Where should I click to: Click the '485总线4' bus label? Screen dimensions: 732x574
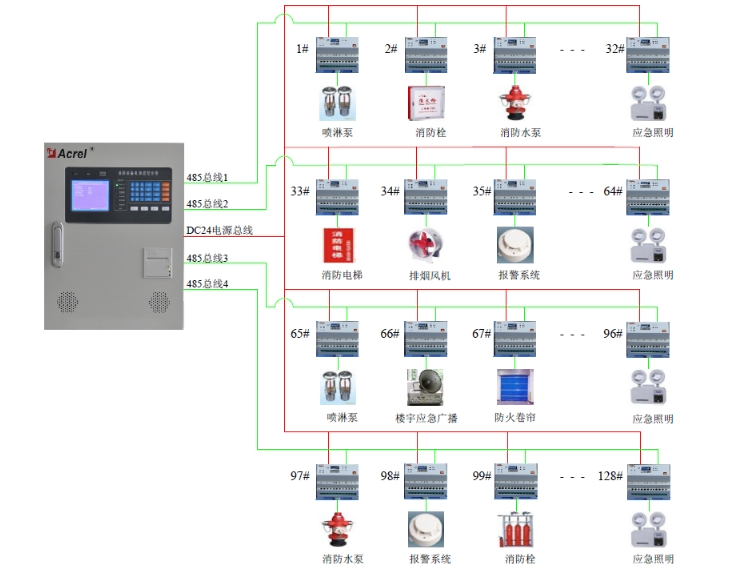tap(207, 284)
